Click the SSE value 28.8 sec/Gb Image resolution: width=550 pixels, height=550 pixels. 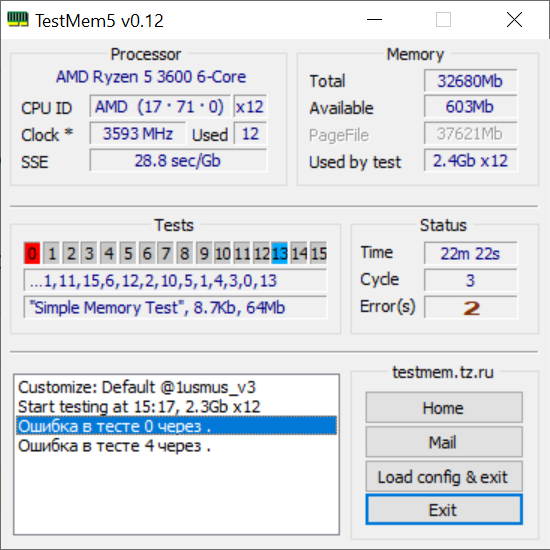178,160
